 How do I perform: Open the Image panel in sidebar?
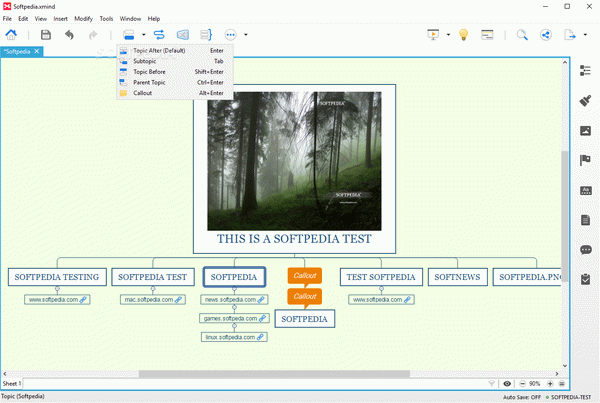click(x=585, y=131)
